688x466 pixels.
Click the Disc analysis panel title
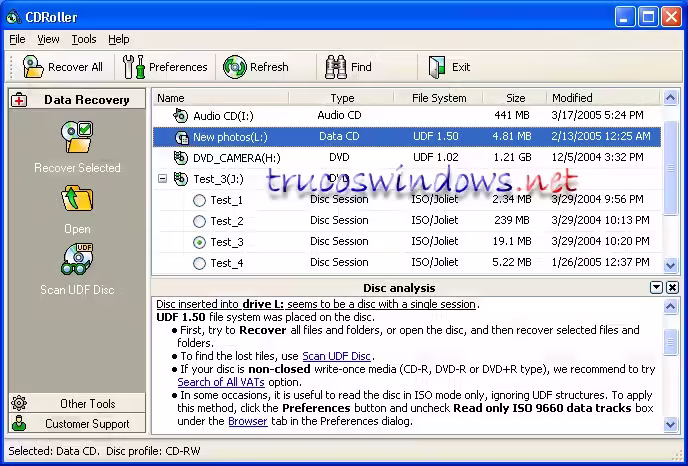[x=399, y=288]
